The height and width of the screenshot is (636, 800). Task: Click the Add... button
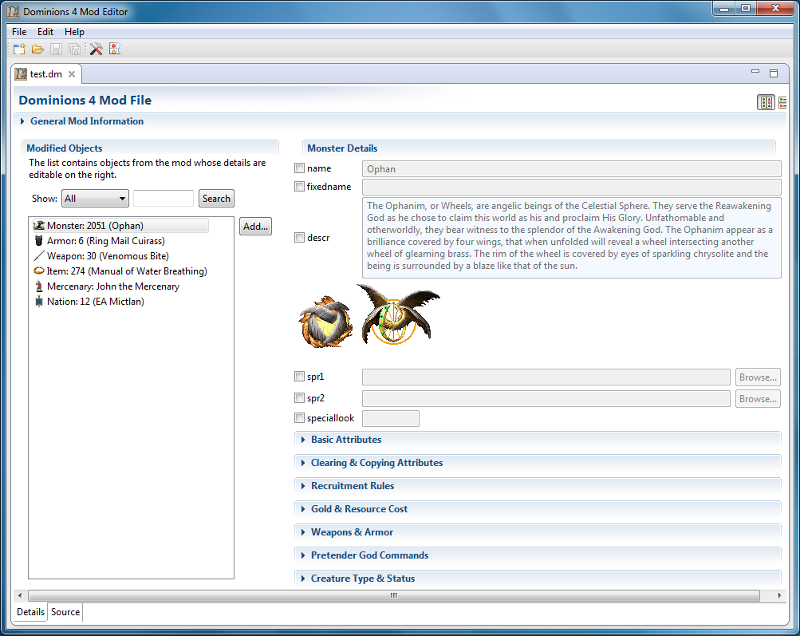[x=255, y=226]
